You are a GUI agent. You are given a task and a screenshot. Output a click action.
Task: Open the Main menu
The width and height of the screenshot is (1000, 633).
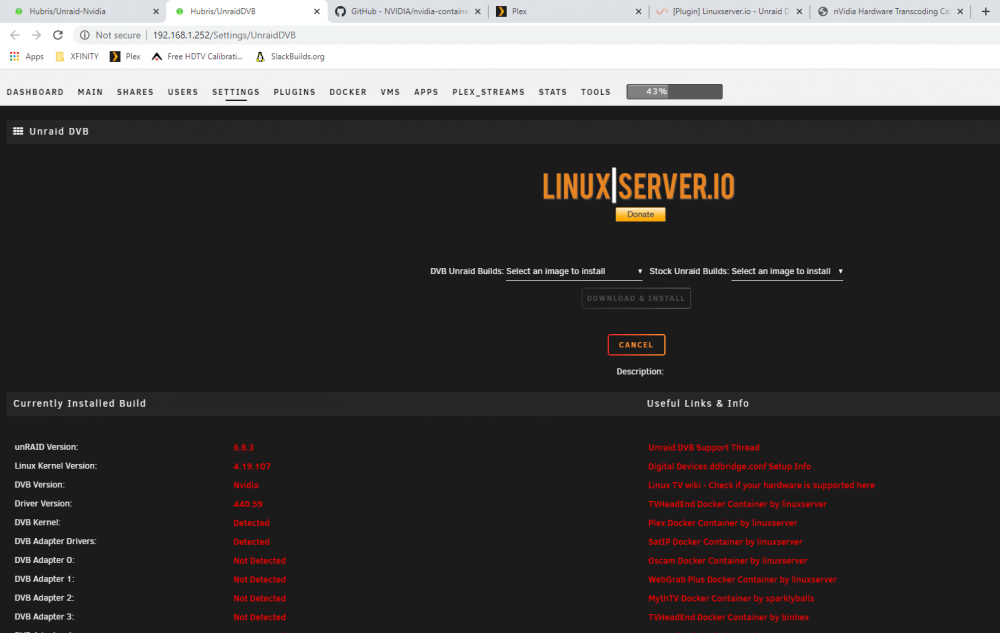click(90, 92)
